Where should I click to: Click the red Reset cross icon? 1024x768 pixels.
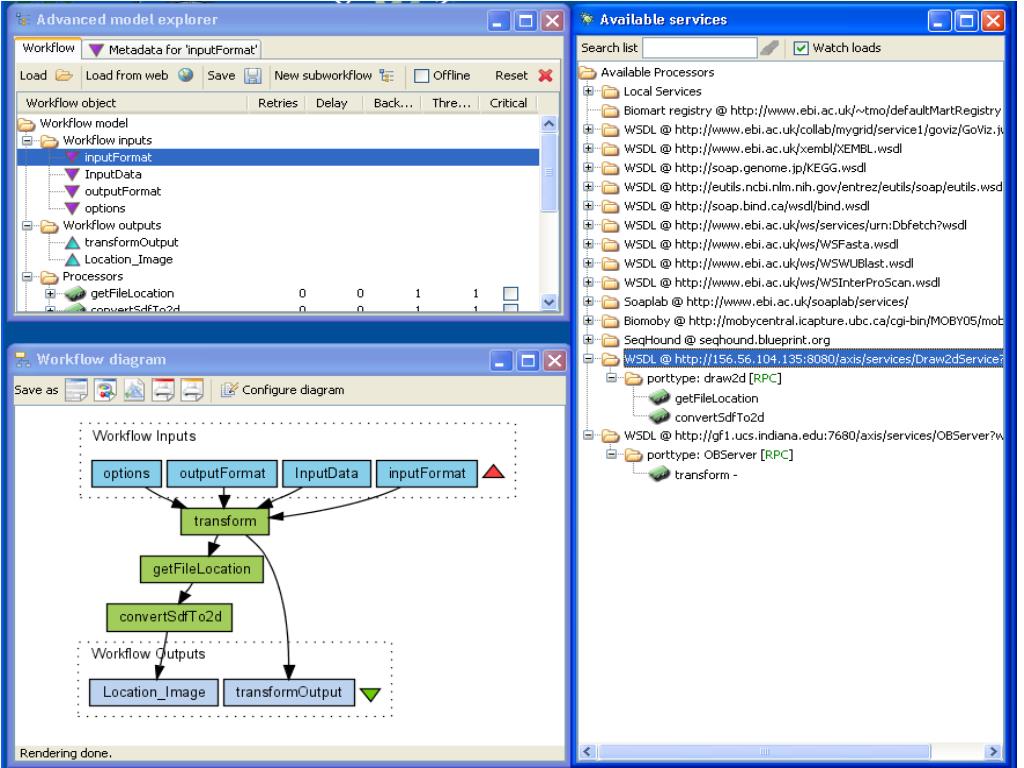coord(545,75)
